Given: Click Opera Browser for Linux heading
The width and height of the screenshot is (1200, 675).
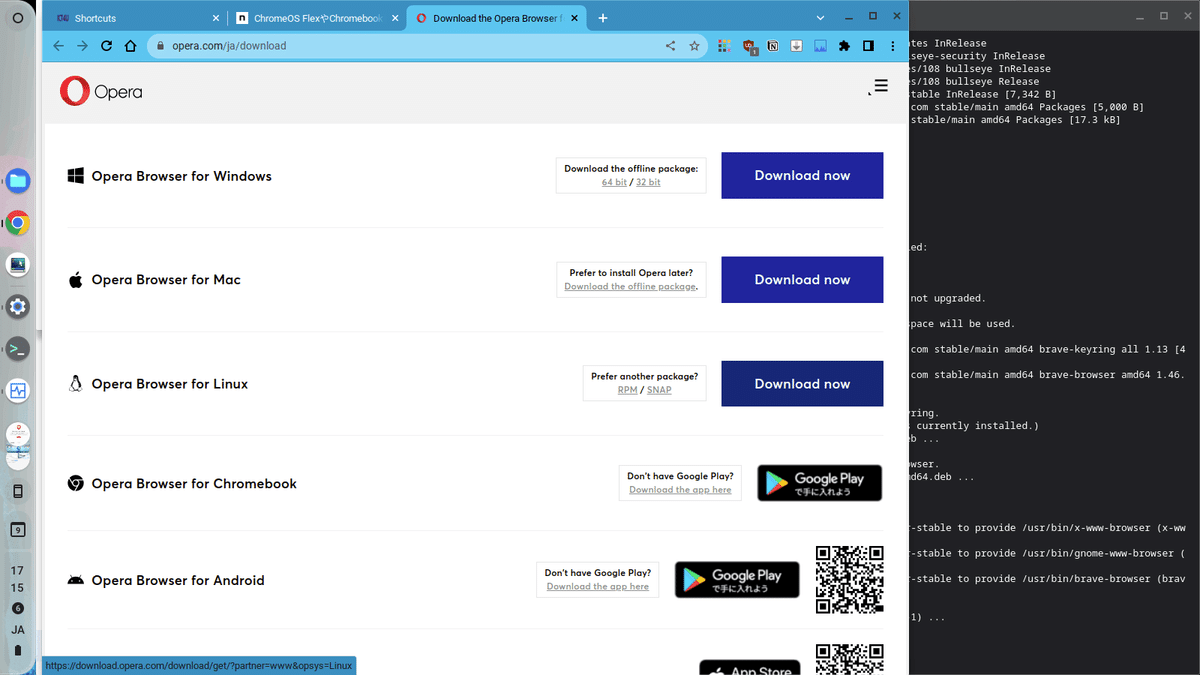Looking at the screenshot, I should coord(169,384).
